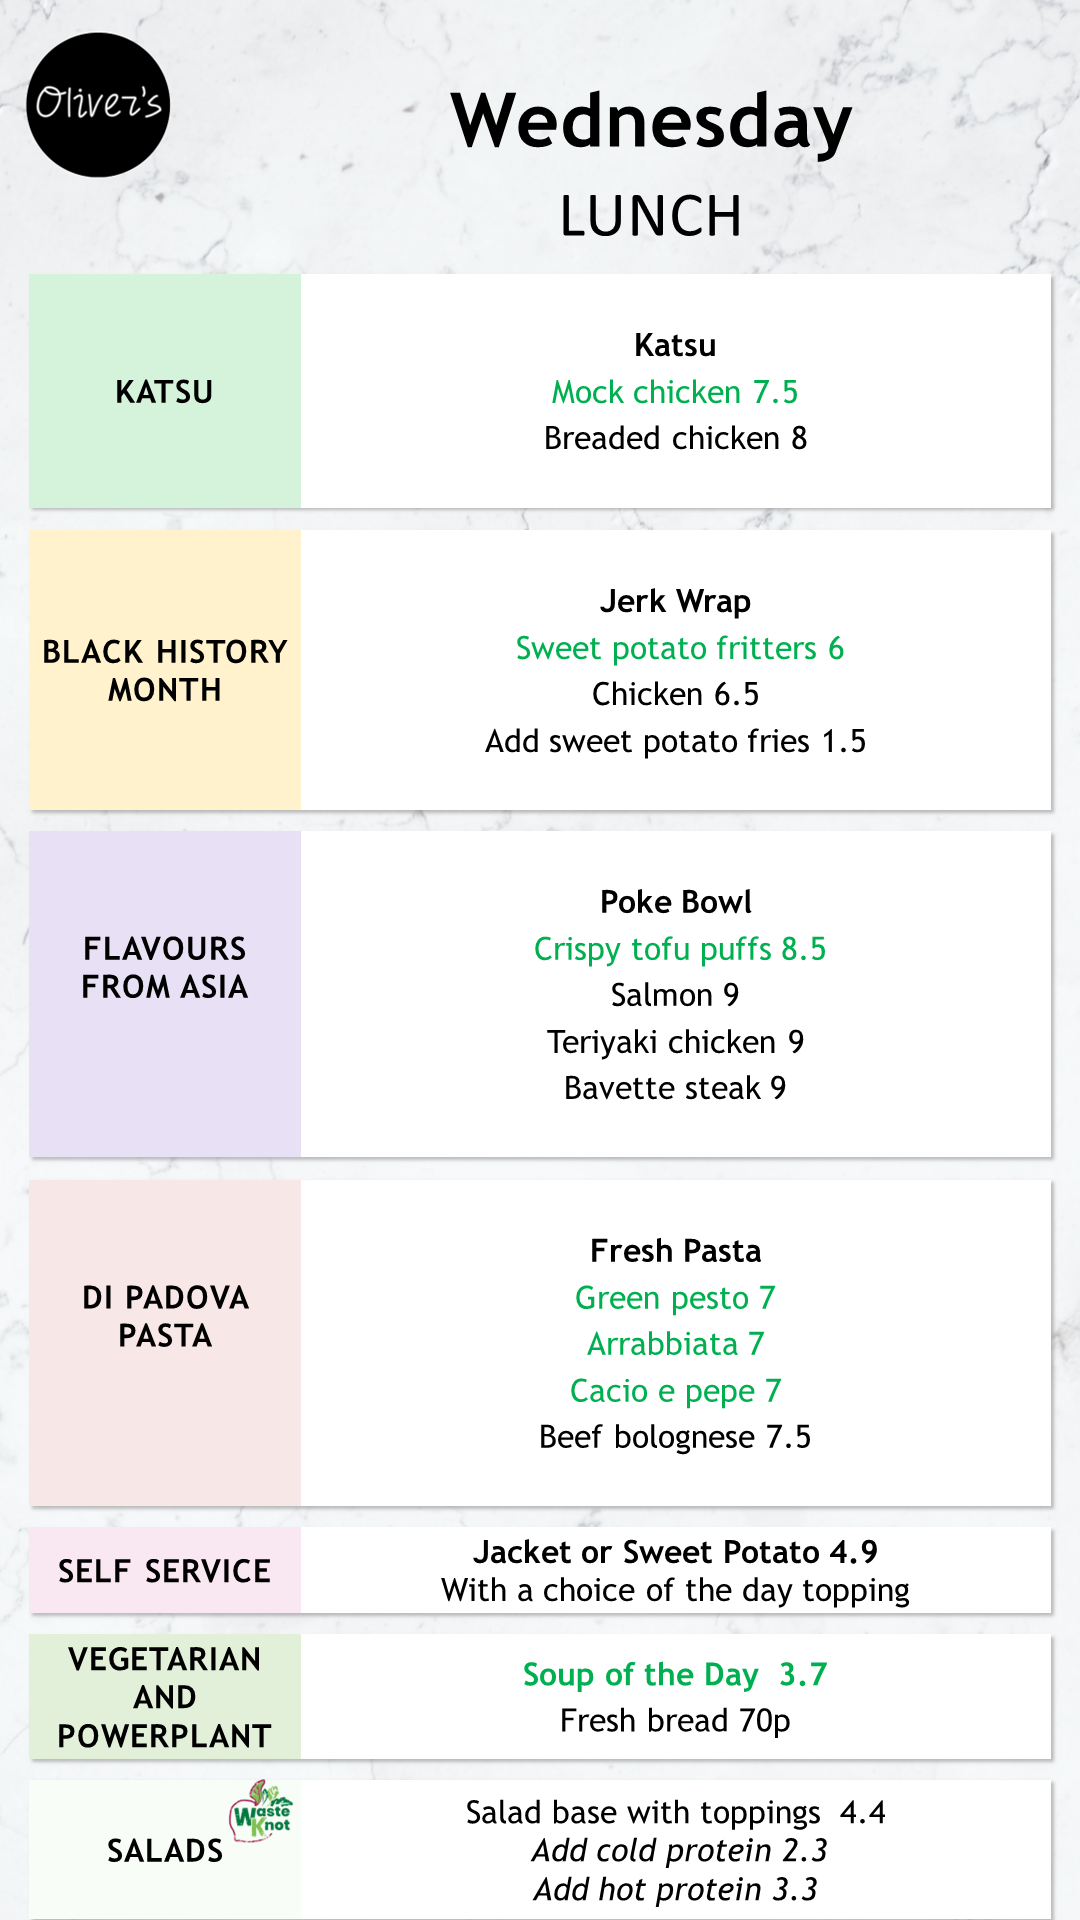Image resolution: width=1080 pixels, height=1920 pixels.
Task: Click the Oliver's logo circle
Action: click(x=98, y=105)
